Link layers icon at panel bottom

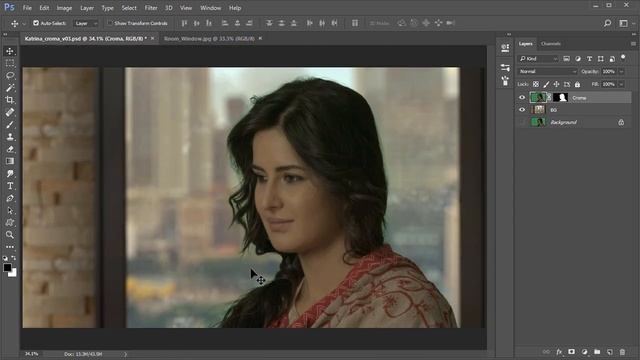pos(546,351)
